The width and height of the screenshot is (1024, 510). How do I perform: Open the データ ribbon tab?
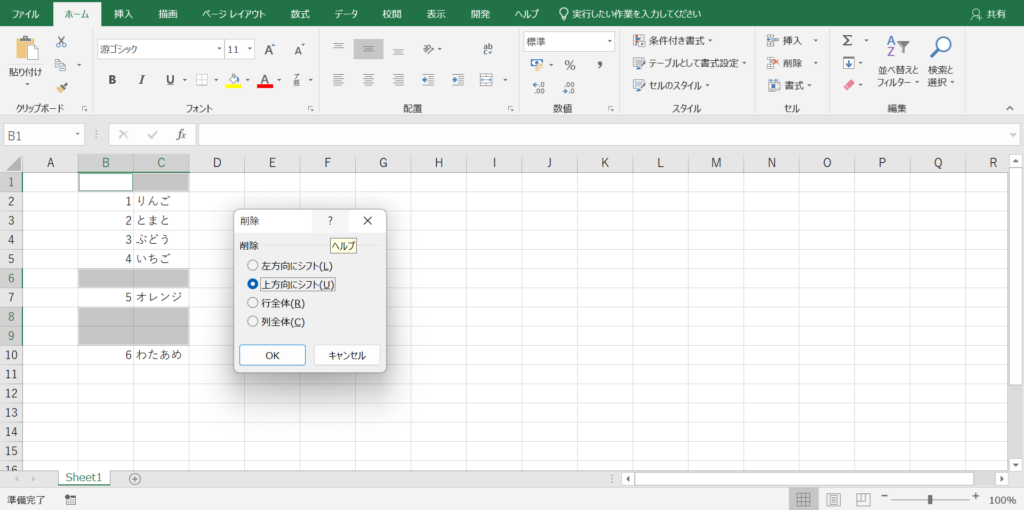(x=346, y=14)
